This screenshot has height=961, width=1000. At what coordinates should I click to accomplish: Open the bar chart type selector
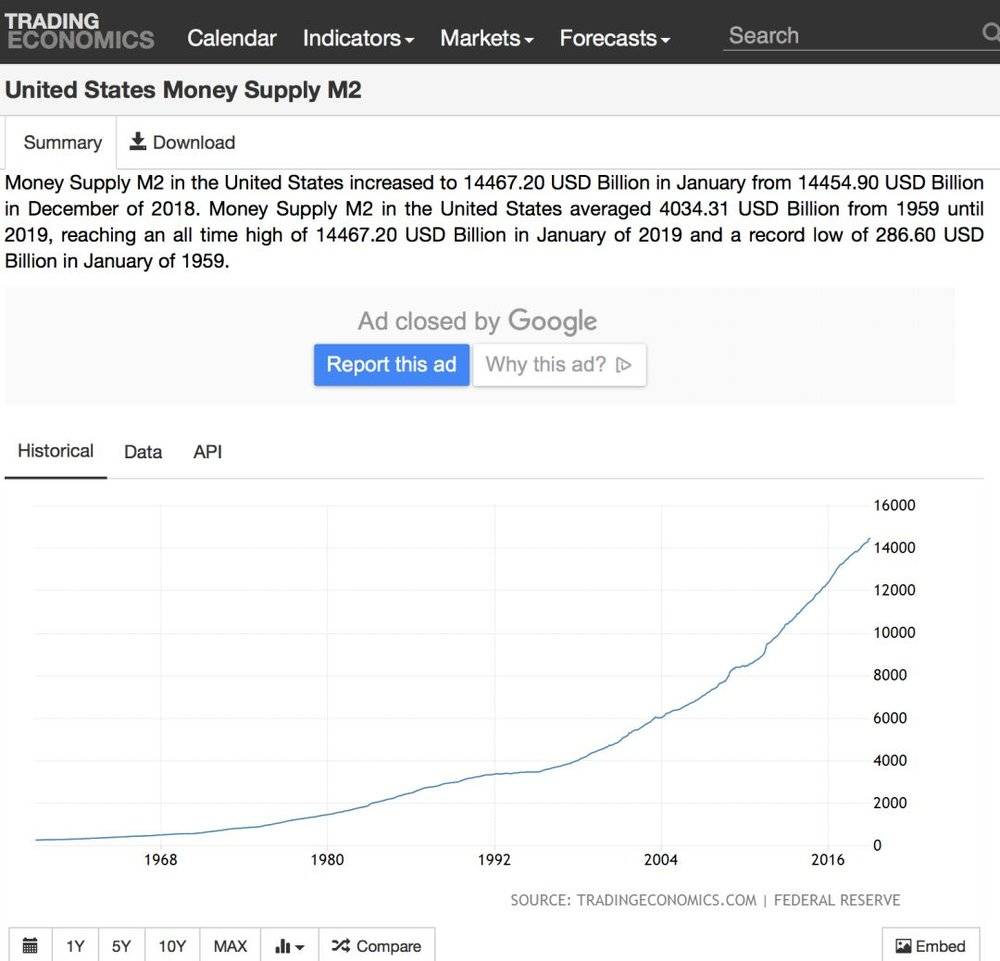click(x=290, y=946)
